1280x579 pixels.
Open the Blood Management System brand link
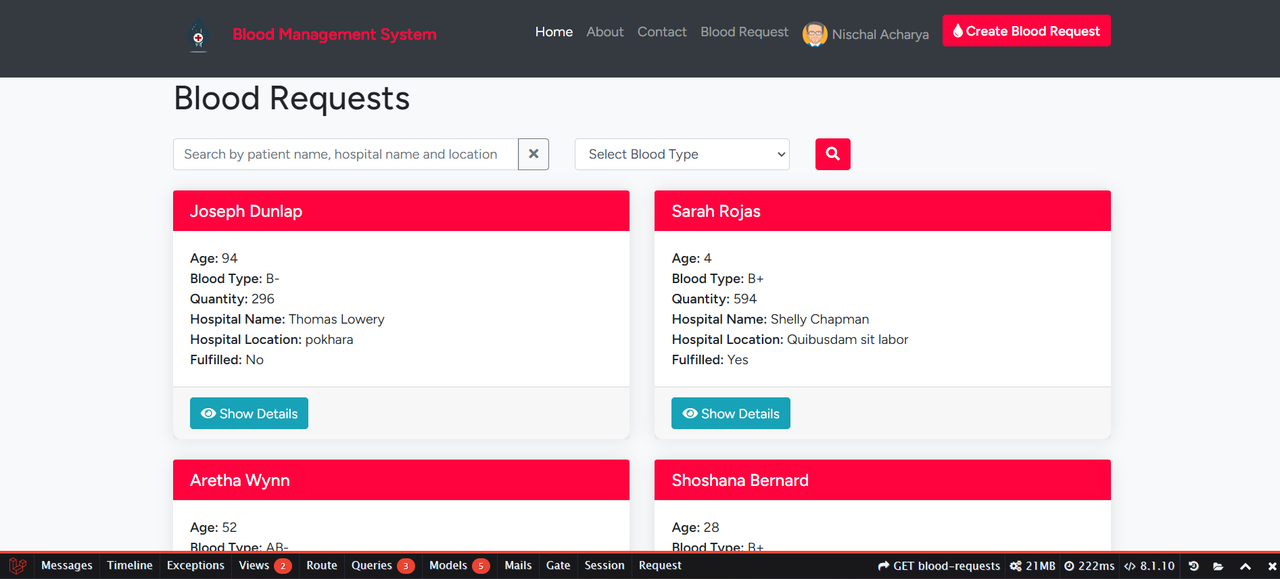click(x=334, y=34)
